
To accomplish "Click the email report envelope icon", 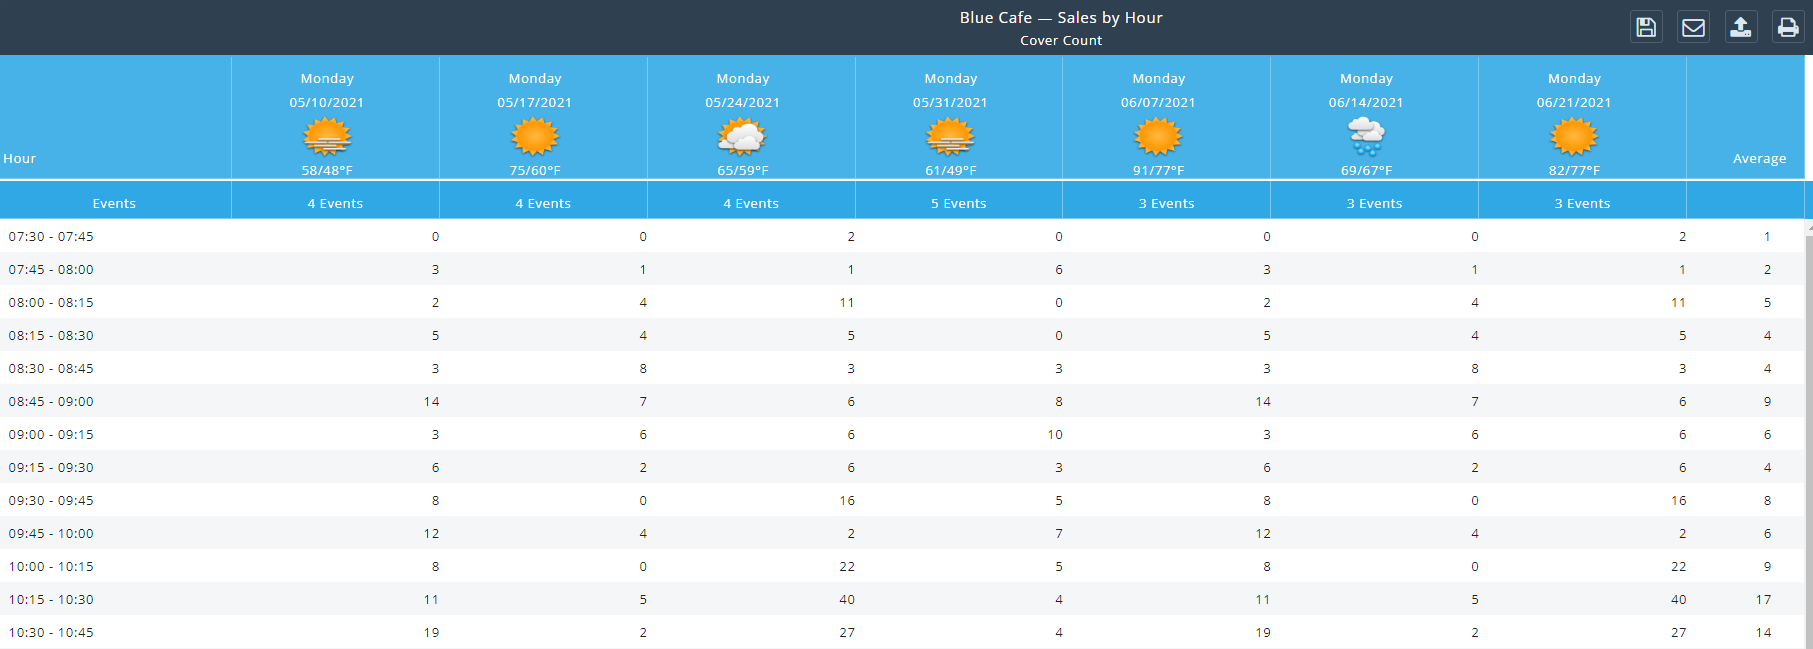I will 1693,27.
